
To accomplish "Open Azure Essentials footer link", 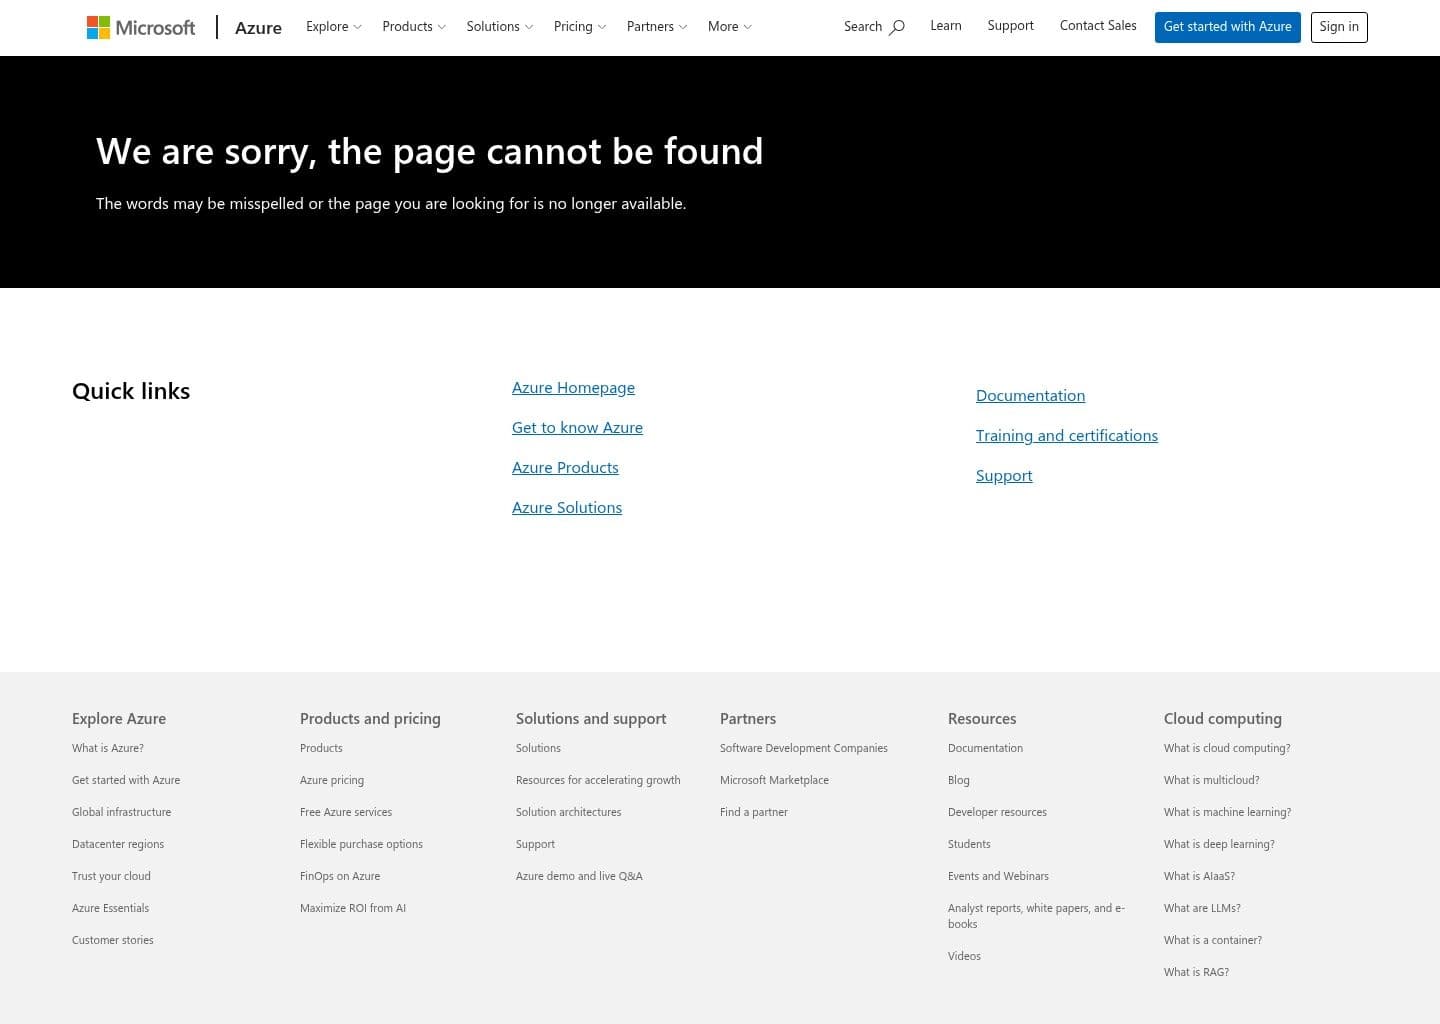I will (110, 908).
